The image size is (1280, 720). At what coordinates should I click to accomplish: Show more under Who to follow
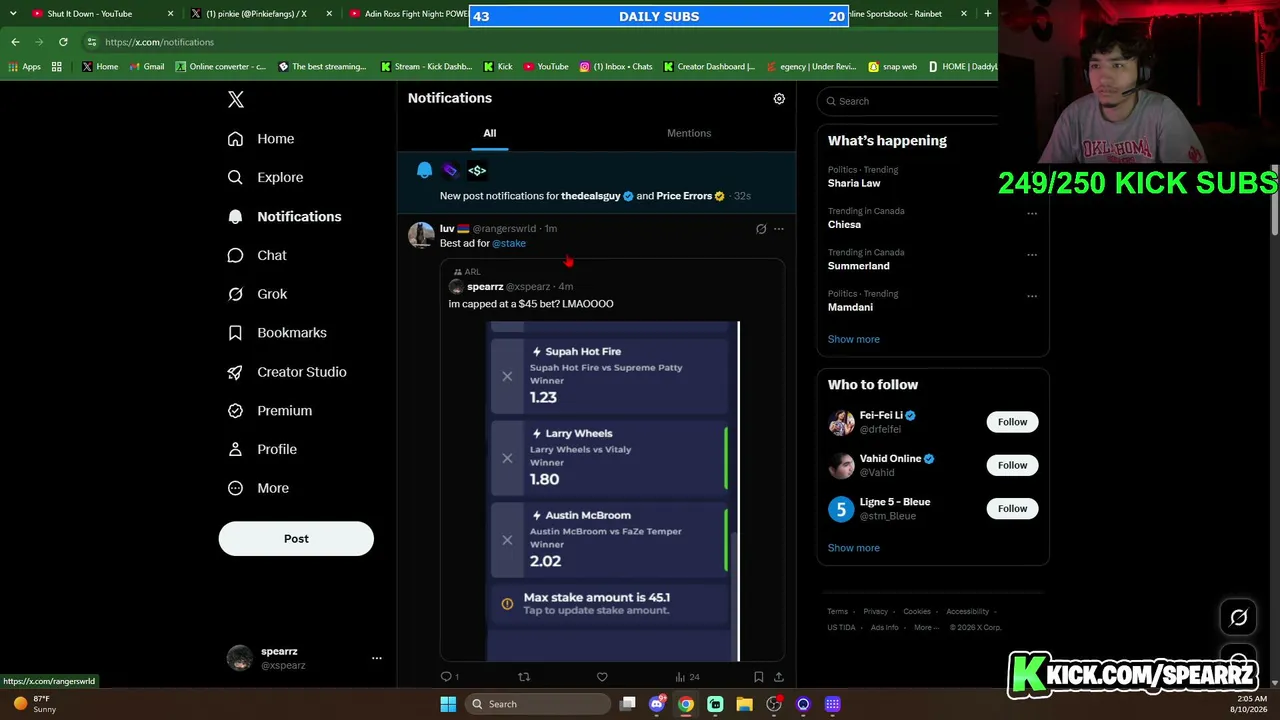[854, 548]
